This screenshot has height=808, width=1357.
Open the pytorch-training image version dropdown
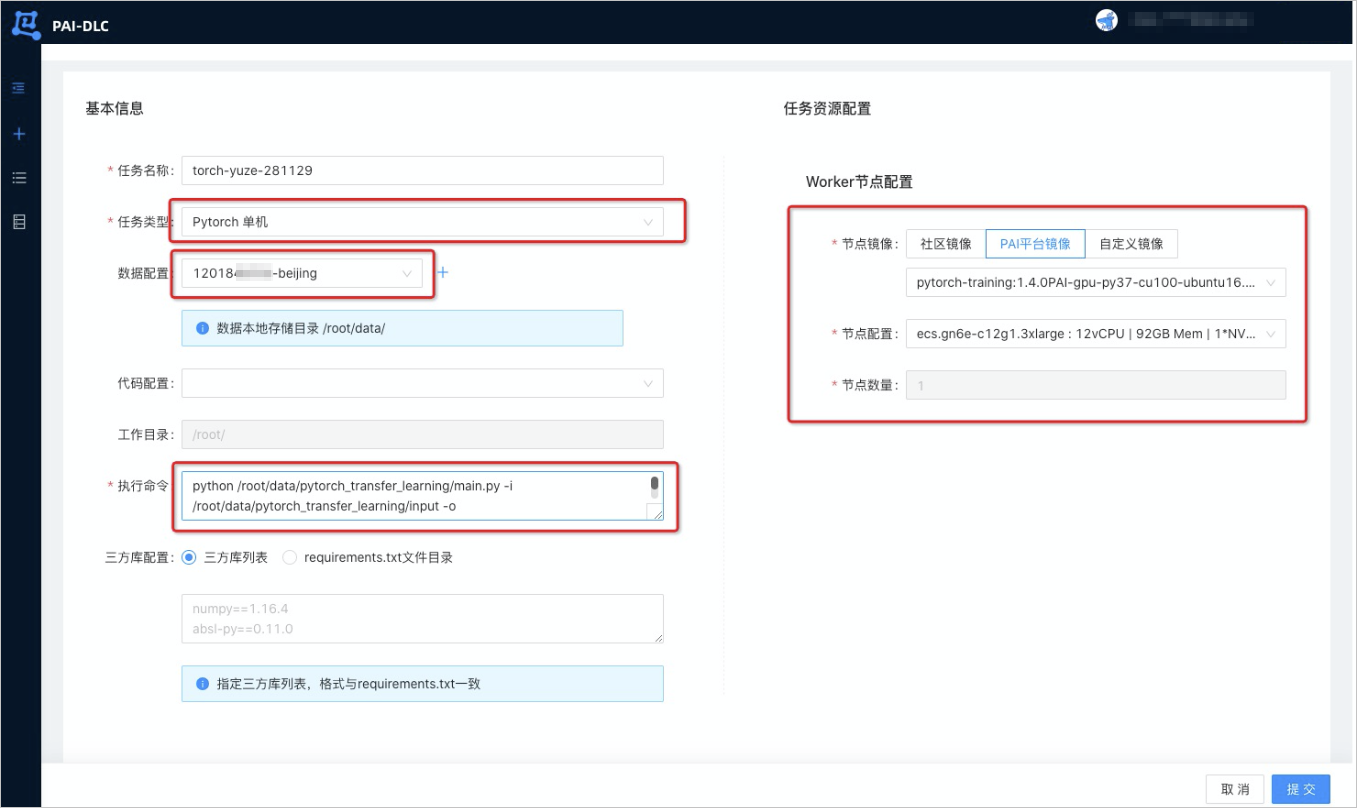click(1096, 283)
